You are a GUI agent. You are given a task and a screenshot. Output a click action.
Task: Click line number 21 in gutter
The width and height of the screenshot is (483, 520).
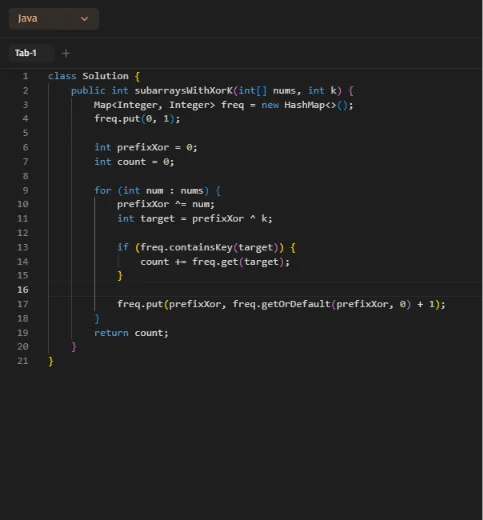(x=23, y=361)
